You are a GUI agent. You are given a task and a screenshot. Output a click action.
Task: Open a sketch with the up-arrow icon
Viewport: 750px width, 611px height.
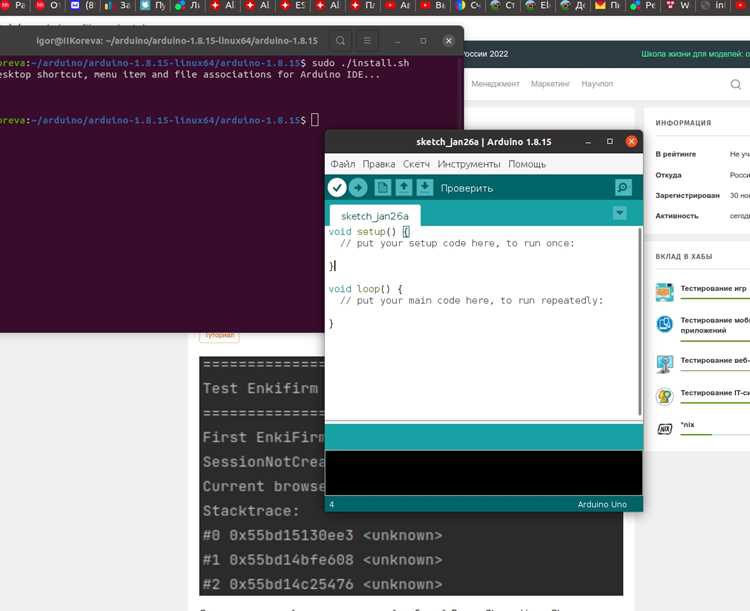(x=403, y=188)
